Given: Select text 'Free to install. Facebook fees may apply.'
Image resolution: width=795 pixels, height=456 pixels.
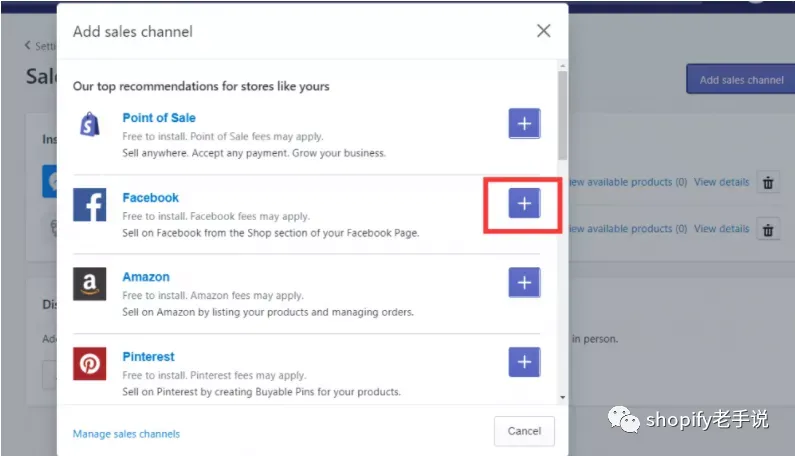Looking at the screenshot, I should tap(216, 217).
